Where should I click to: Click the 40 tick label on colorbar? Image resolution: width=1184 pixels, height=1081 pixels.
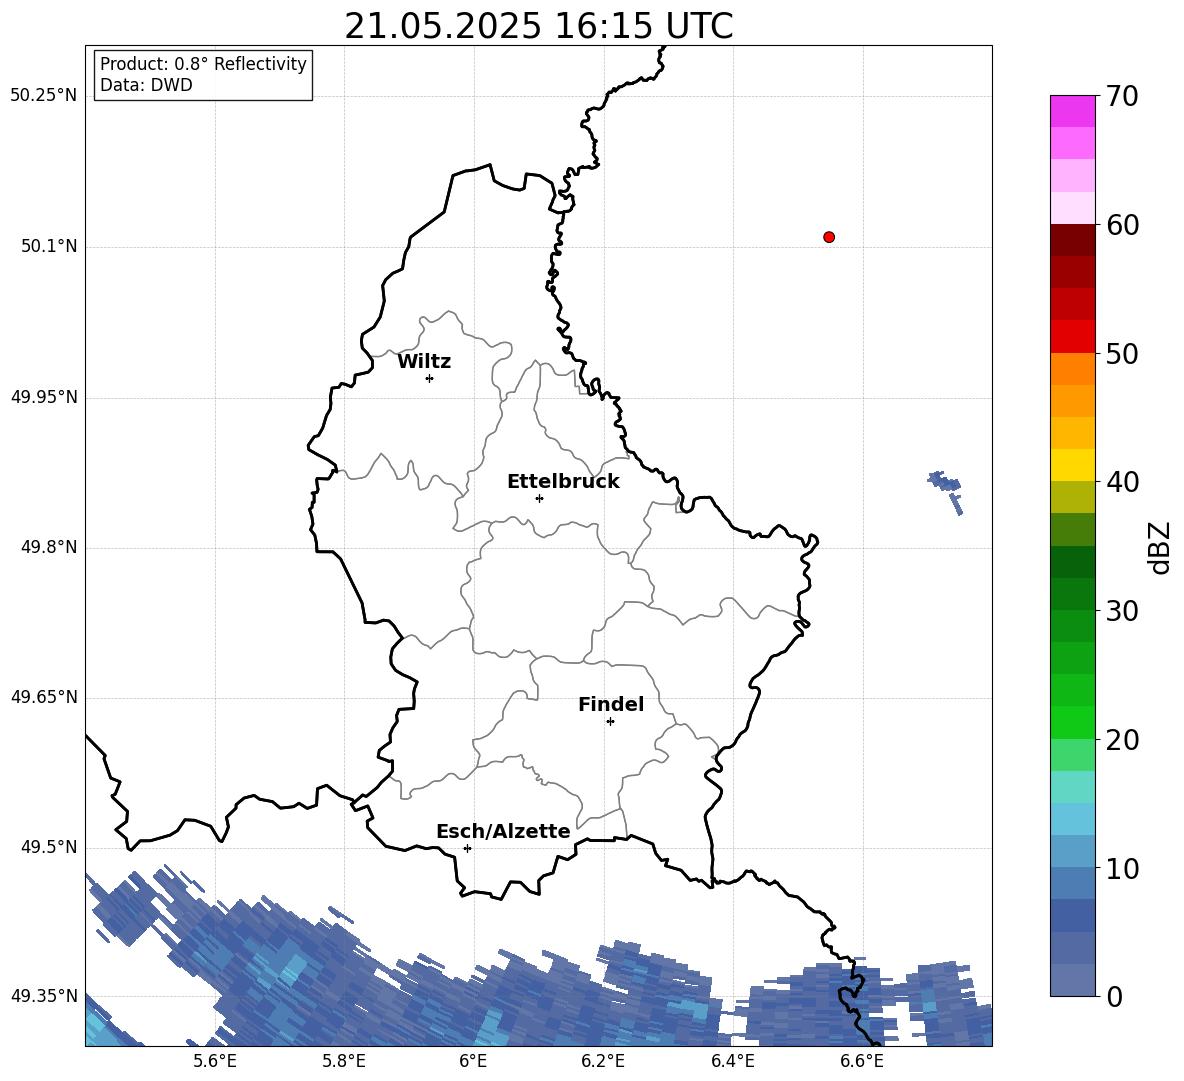pyautogui.click(x=1121, y=482)
